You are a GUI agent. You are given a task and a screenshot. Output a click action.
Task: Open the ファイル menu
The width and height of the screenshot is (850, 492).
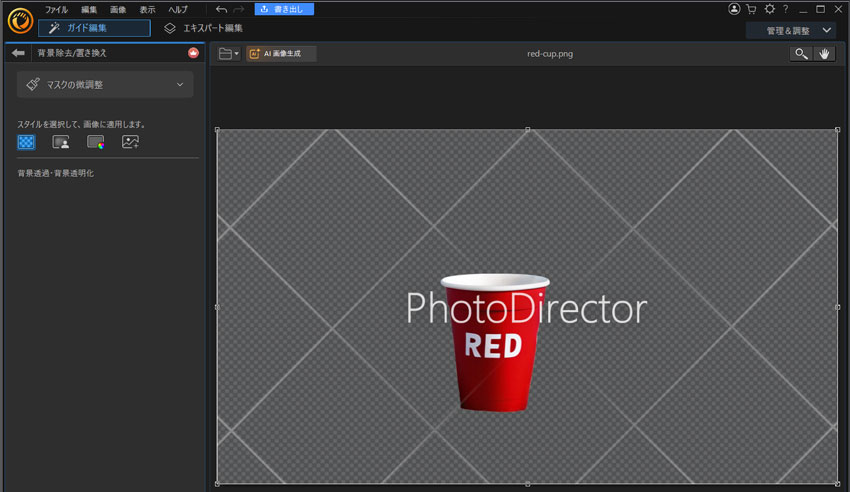[x=56, y=9]
